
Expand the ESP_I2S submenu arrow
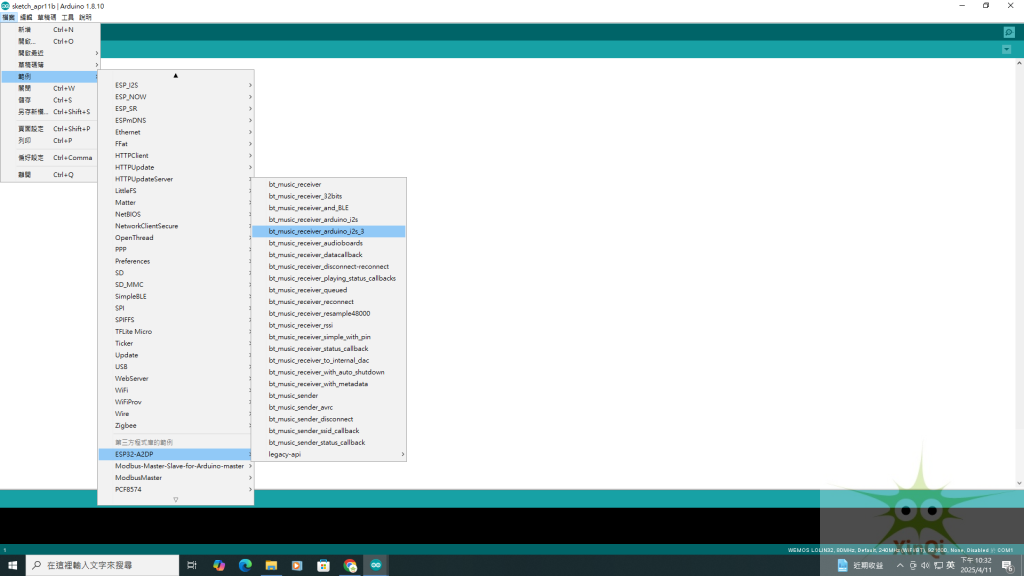pos(250,85)
